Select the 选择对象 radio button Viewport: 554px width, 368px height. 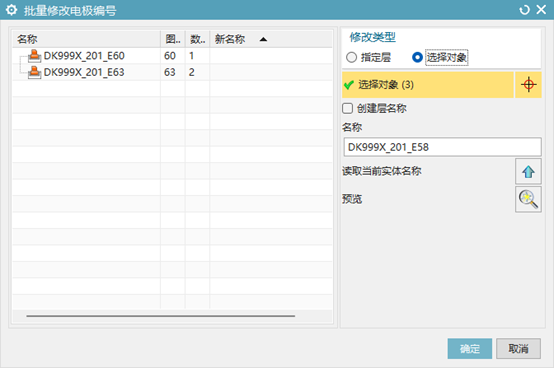coord(417,57)
